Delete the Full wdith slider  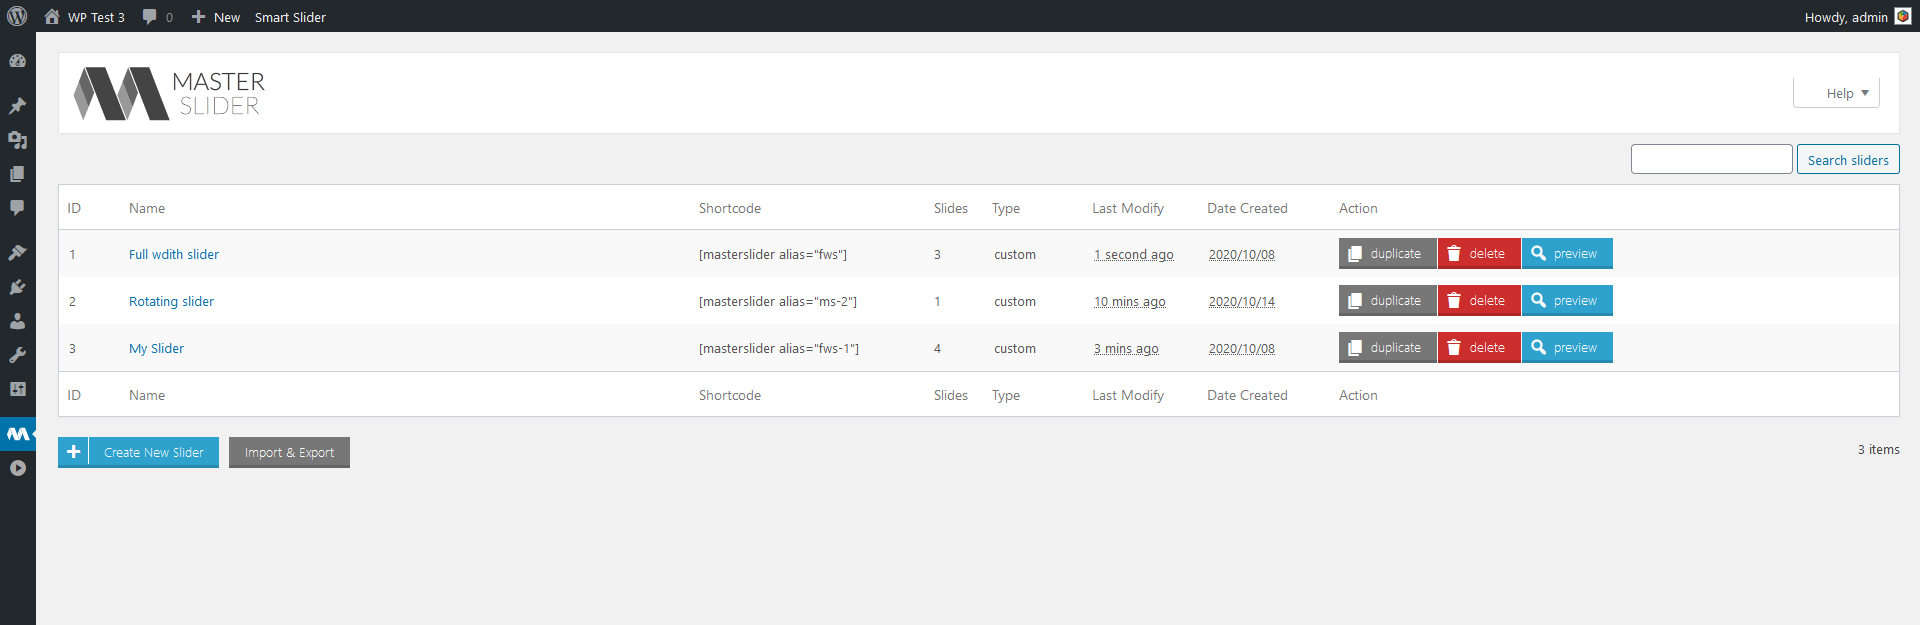click(1478, 254)
